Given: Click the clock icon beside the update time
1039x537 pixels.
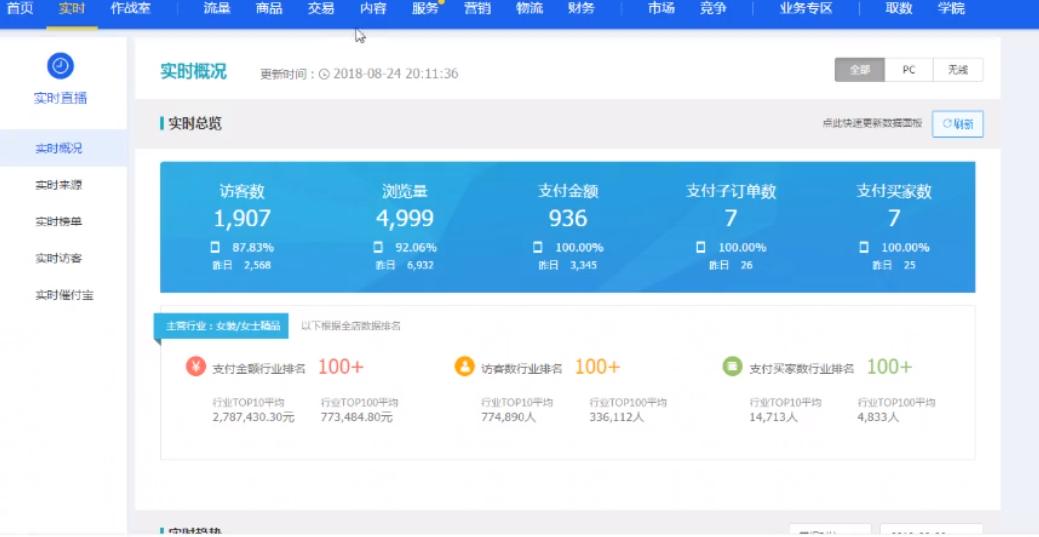Looking at the screenshot, I should click(x=324, y=74).
